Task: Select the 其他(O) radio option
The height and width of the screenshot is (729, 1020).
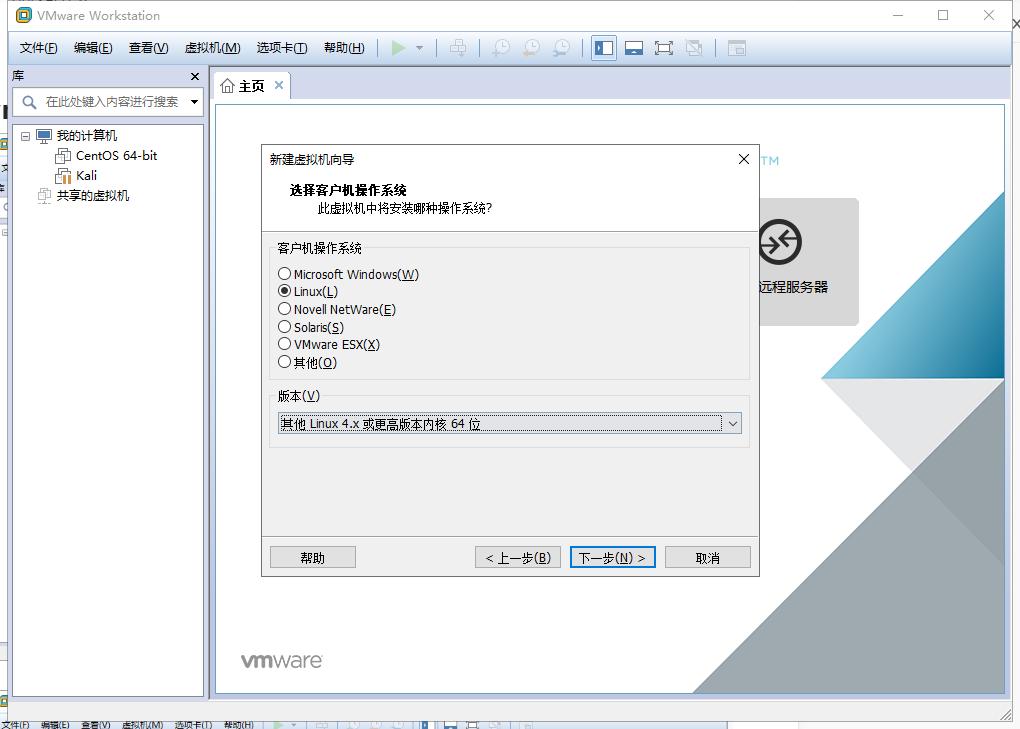Action: (307, 362)
